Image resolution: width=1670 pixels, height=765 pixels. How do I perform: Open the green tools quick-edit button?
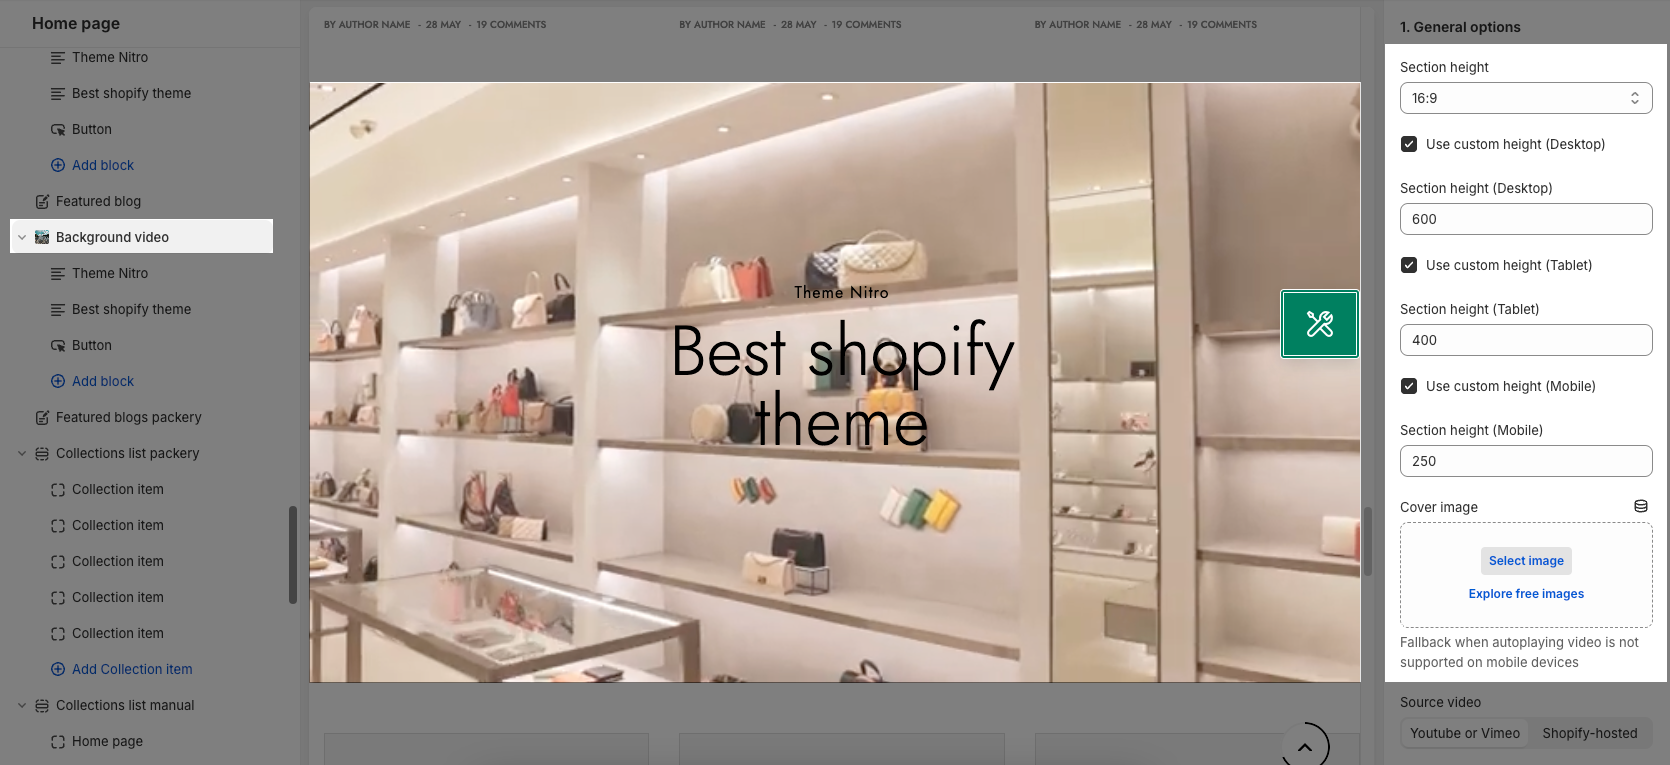(x=1320, y=324)
